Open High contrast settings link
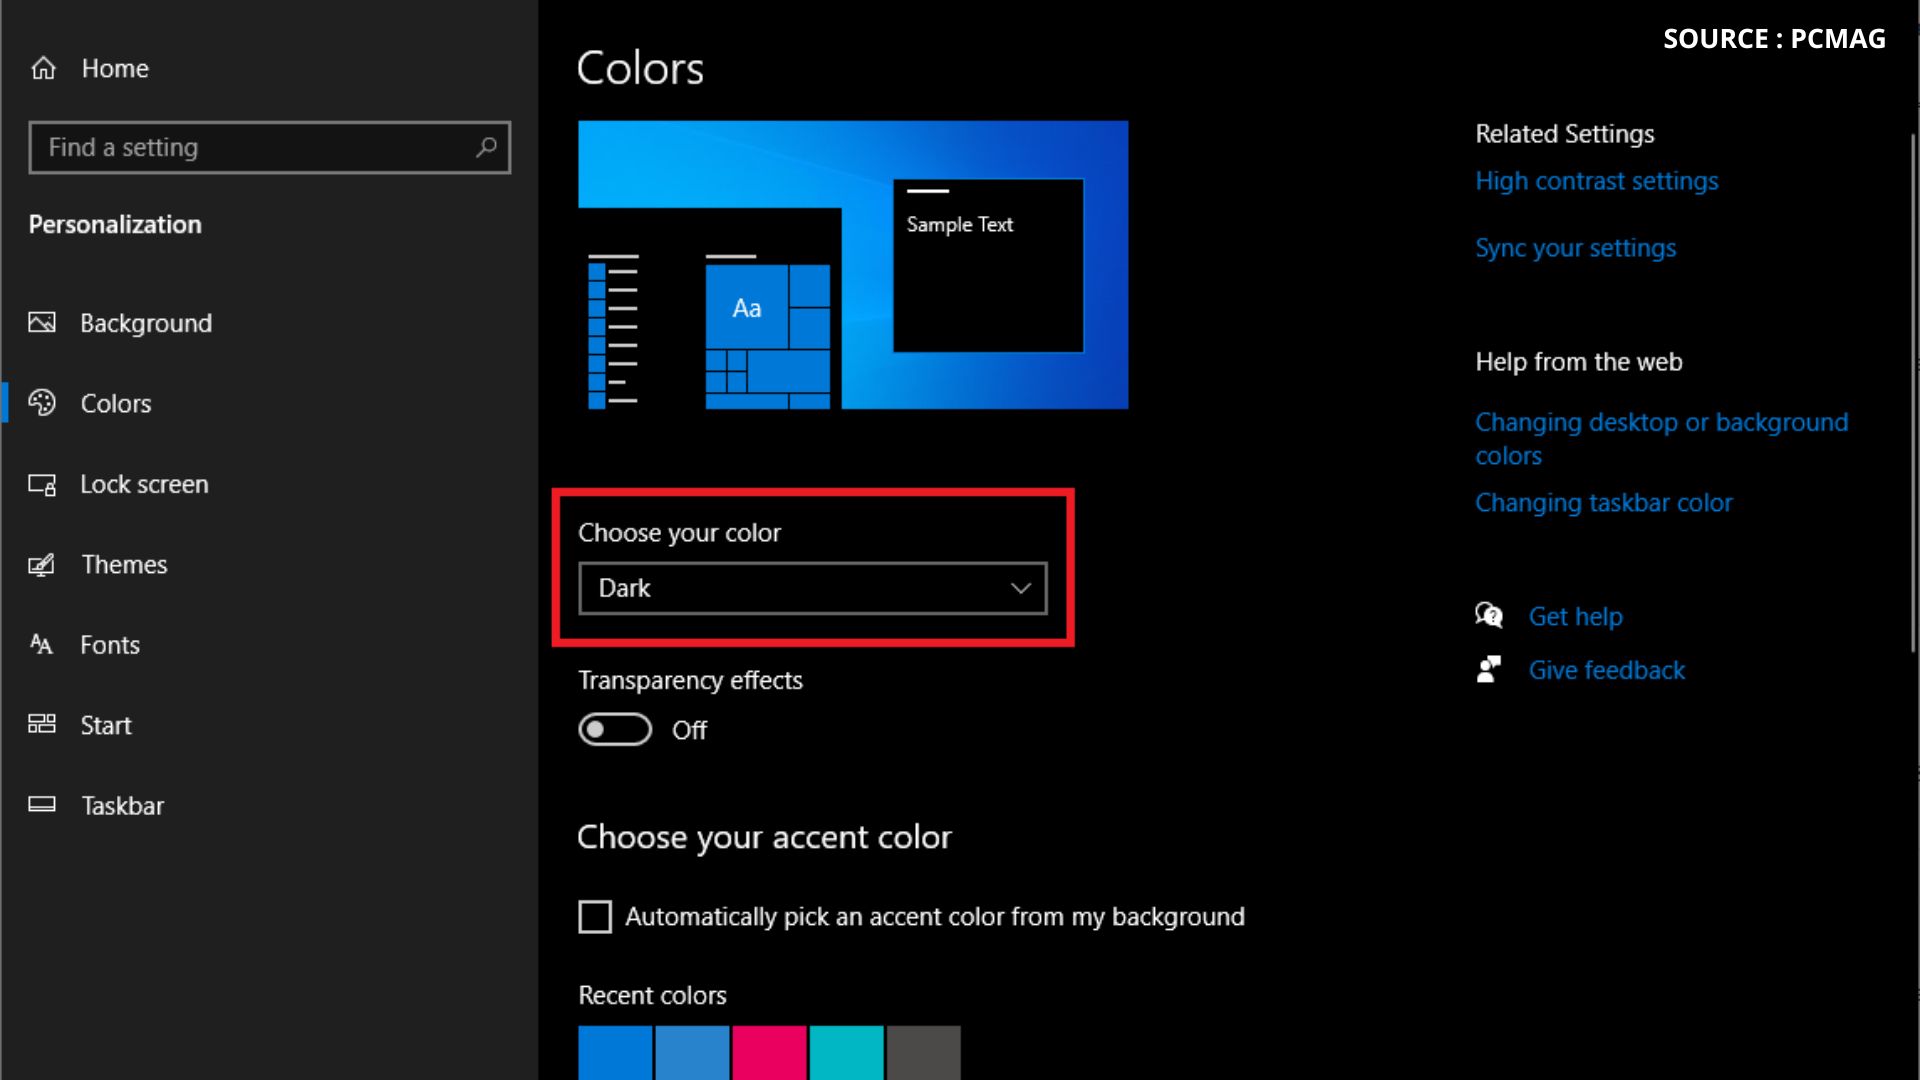Screen dimensions: 1920x1080 (x=1597, y=181)
